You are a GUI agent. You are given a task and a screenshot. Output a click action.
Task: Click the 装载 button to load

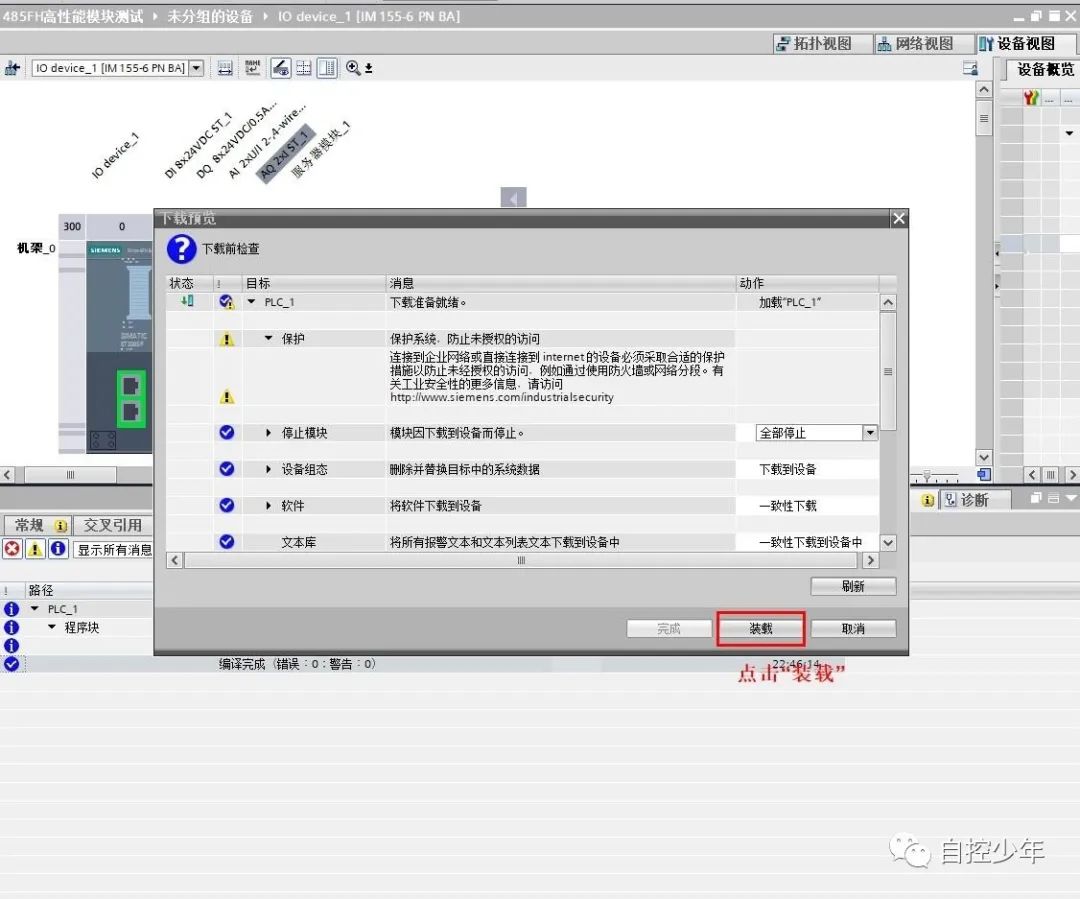[x=760, y=629]
